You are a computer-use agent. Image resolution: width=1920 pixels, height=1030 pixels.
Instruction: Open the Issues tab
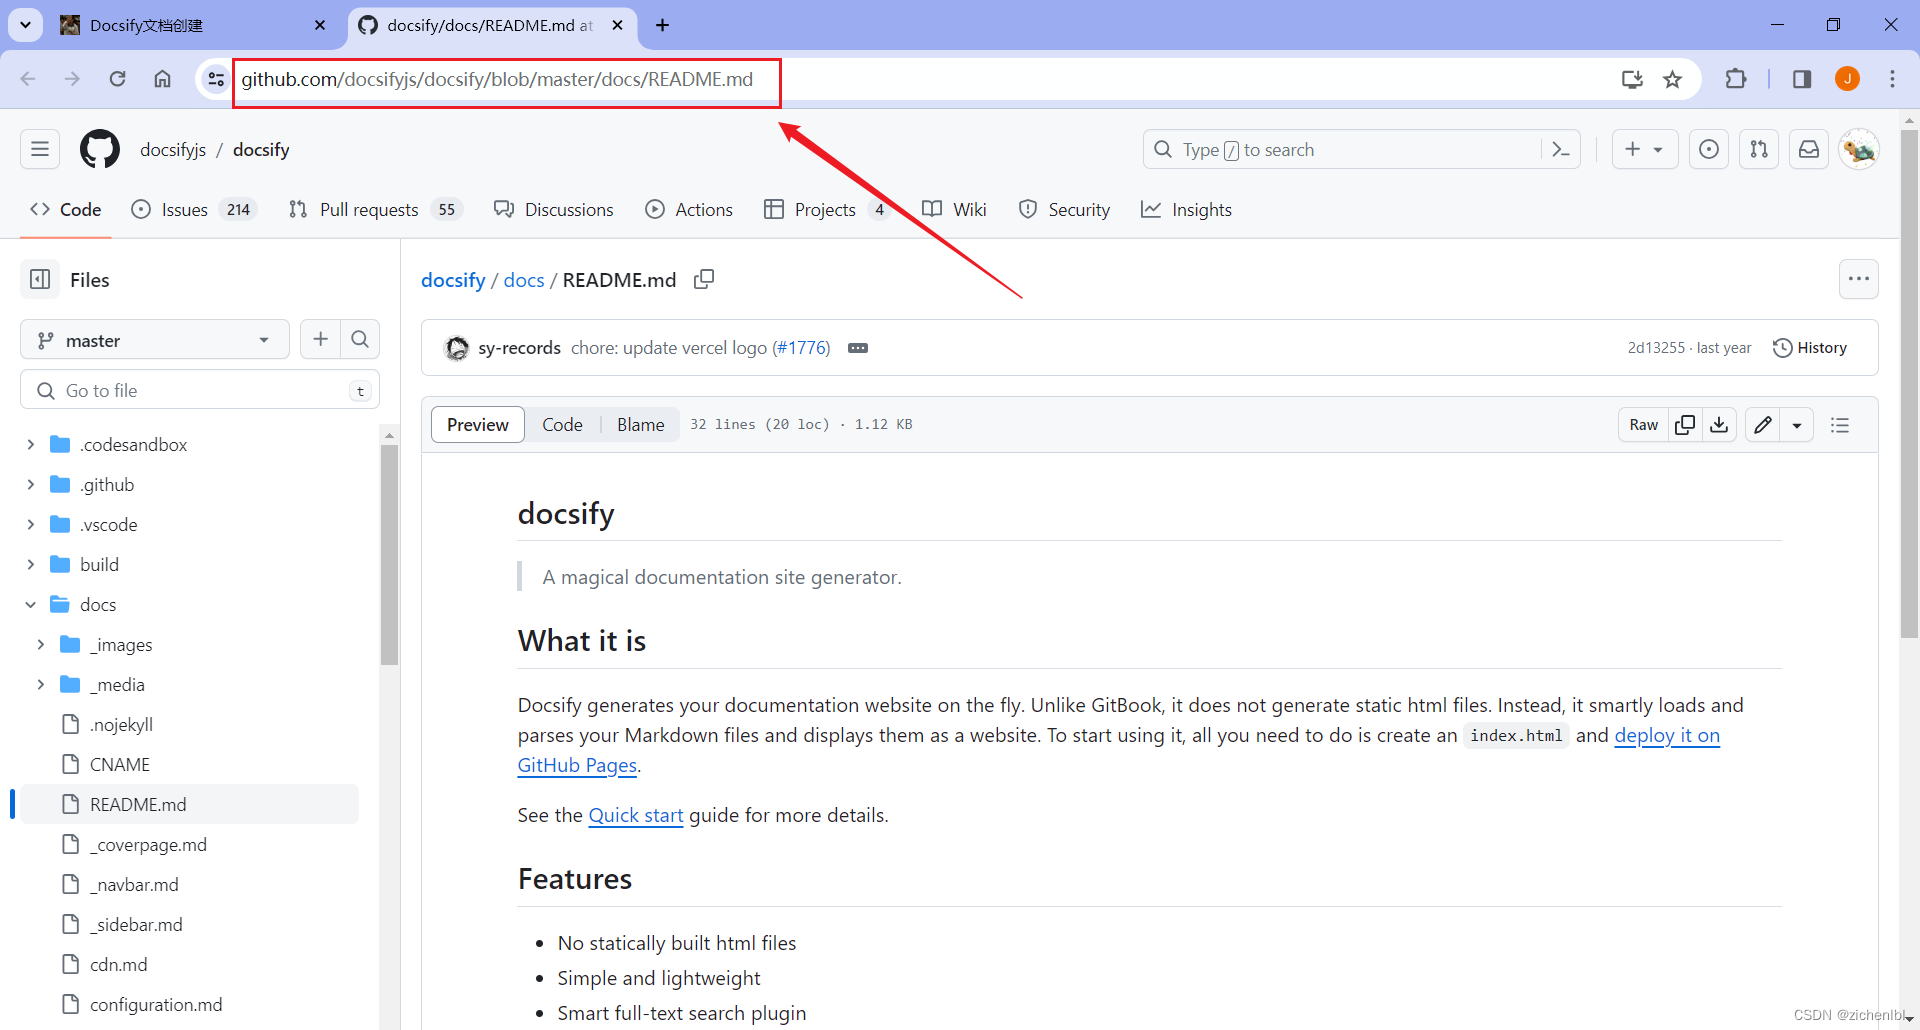195,209
